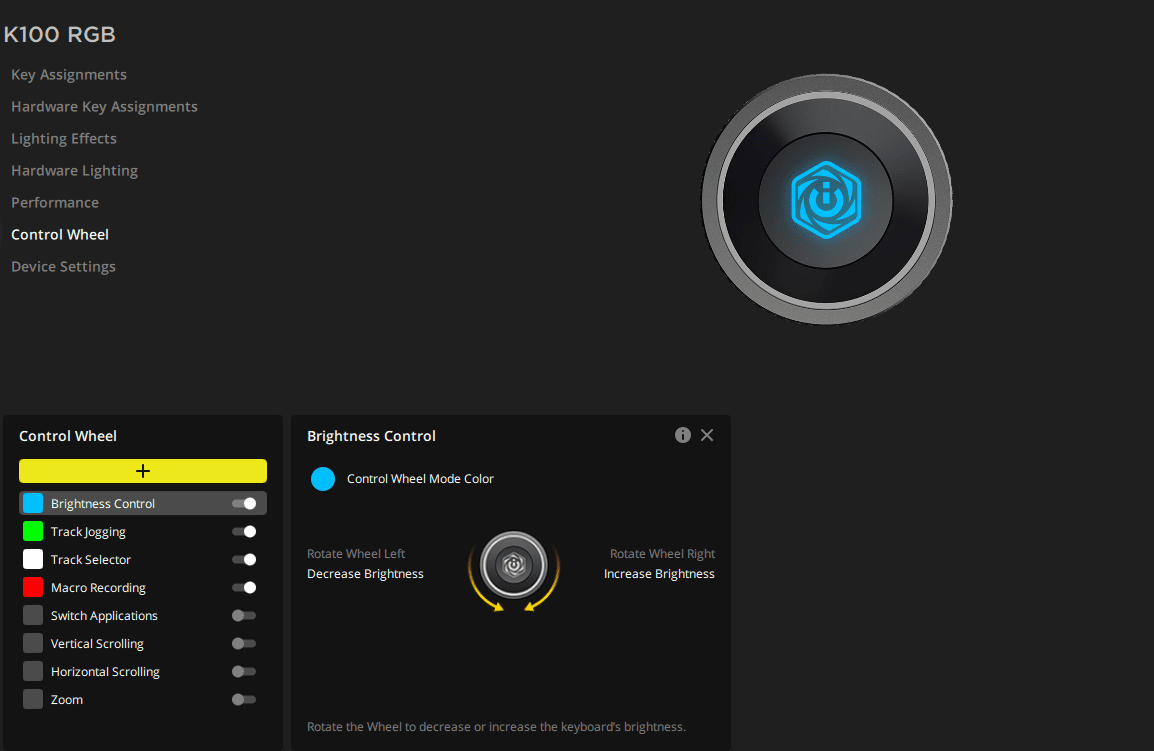Click the large control wheel image
Screen dimensions: 1154x751
click(826, 199)
